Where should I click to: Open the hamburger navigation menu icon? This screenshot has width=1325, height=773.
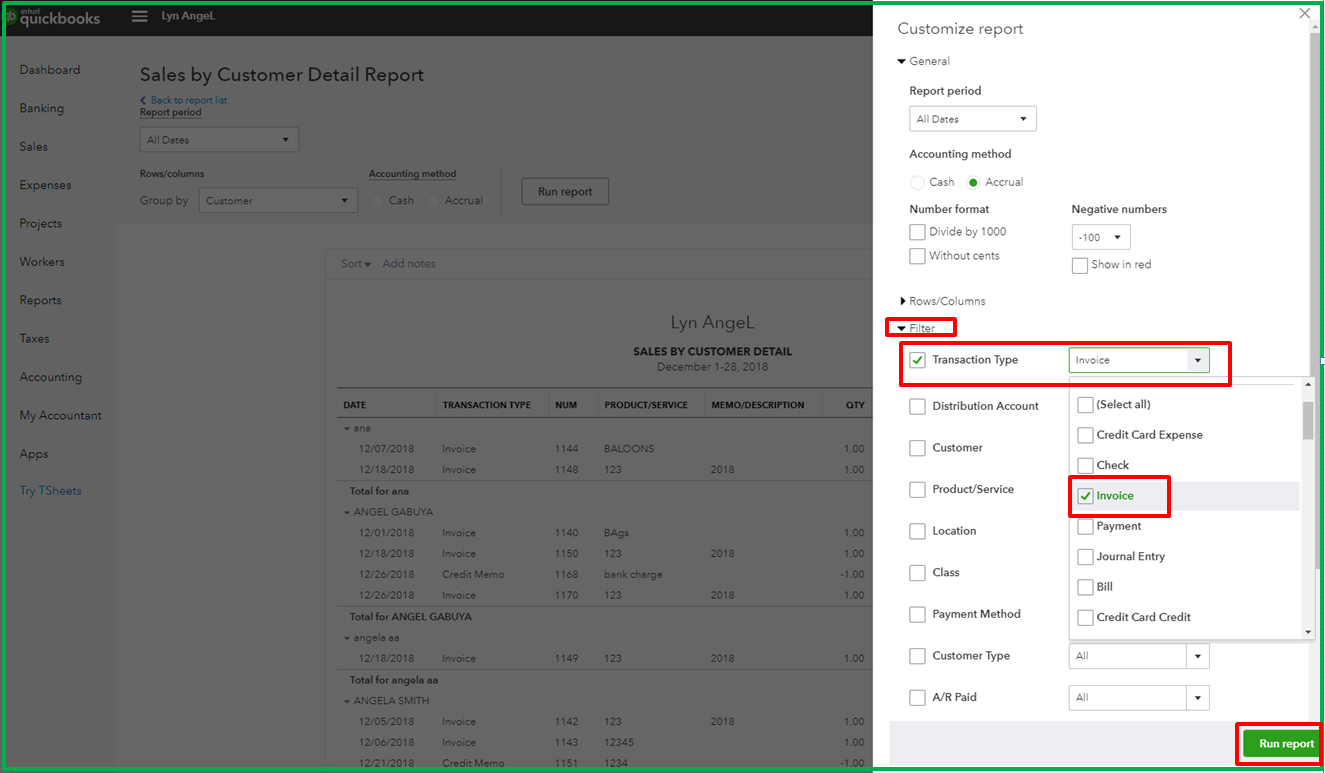click(x=139, y=17)
